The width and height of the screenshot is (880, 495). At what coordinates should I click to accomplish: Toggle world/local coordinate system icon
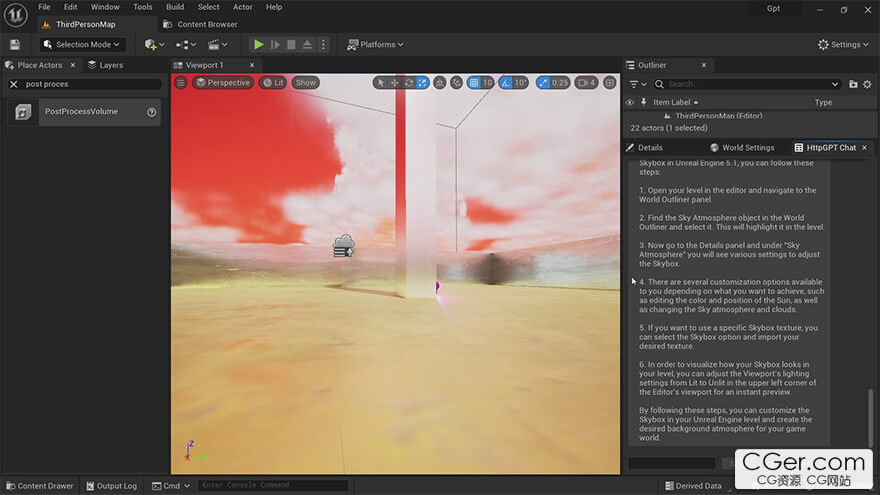pos(440,82)
